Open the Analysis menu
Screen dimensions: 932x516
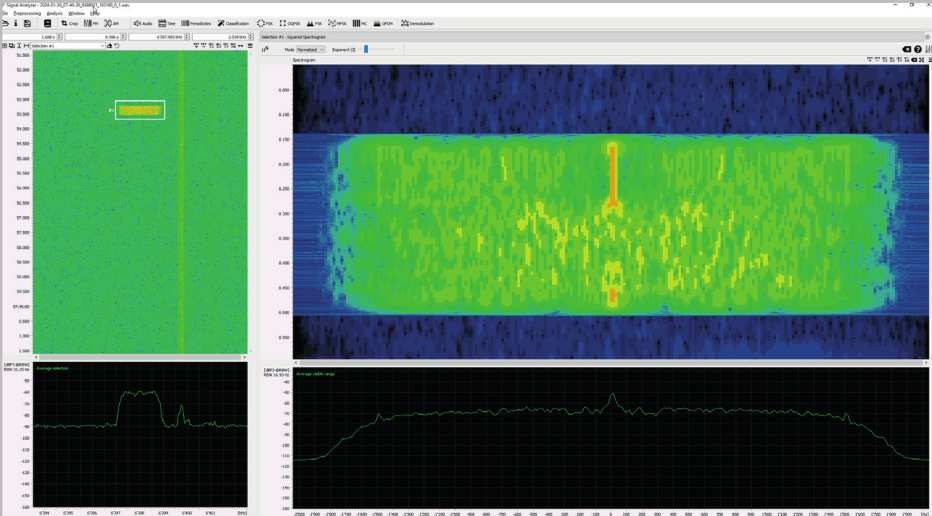click(54, 13)
